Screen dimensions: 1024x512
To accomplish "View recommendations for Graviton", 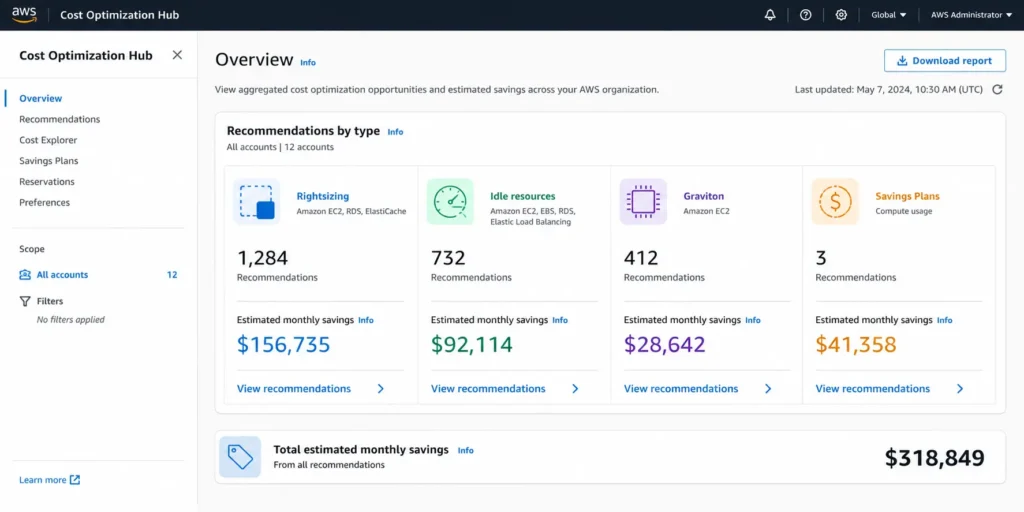I will 681,389.
